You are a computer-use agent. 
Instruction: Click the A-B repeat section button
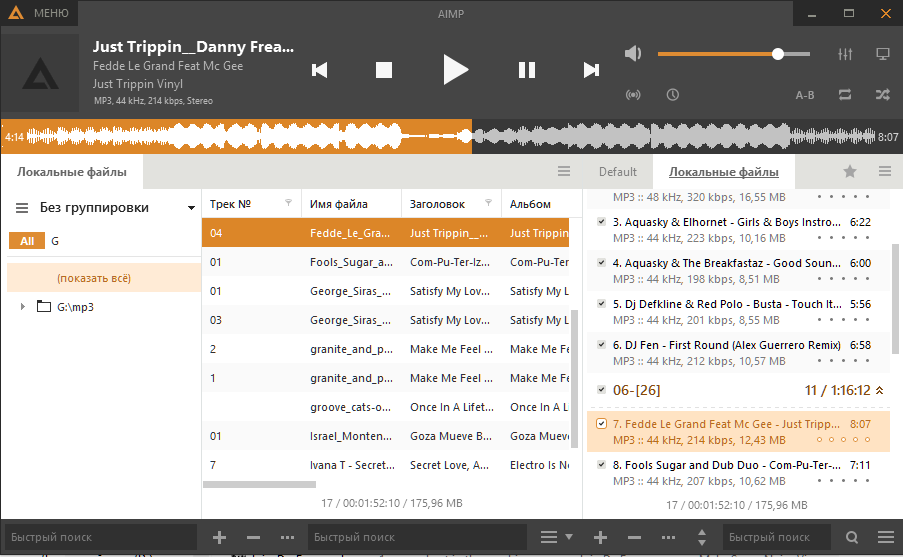(804, 95)
